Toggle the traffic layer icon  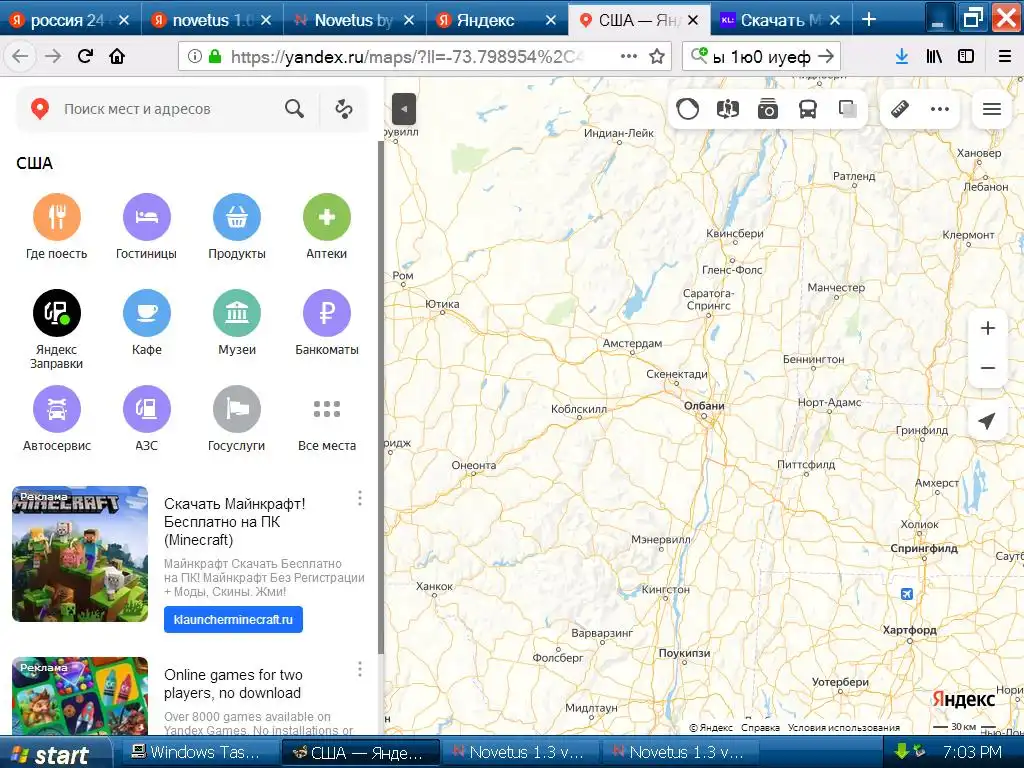(x=688, y=109)
